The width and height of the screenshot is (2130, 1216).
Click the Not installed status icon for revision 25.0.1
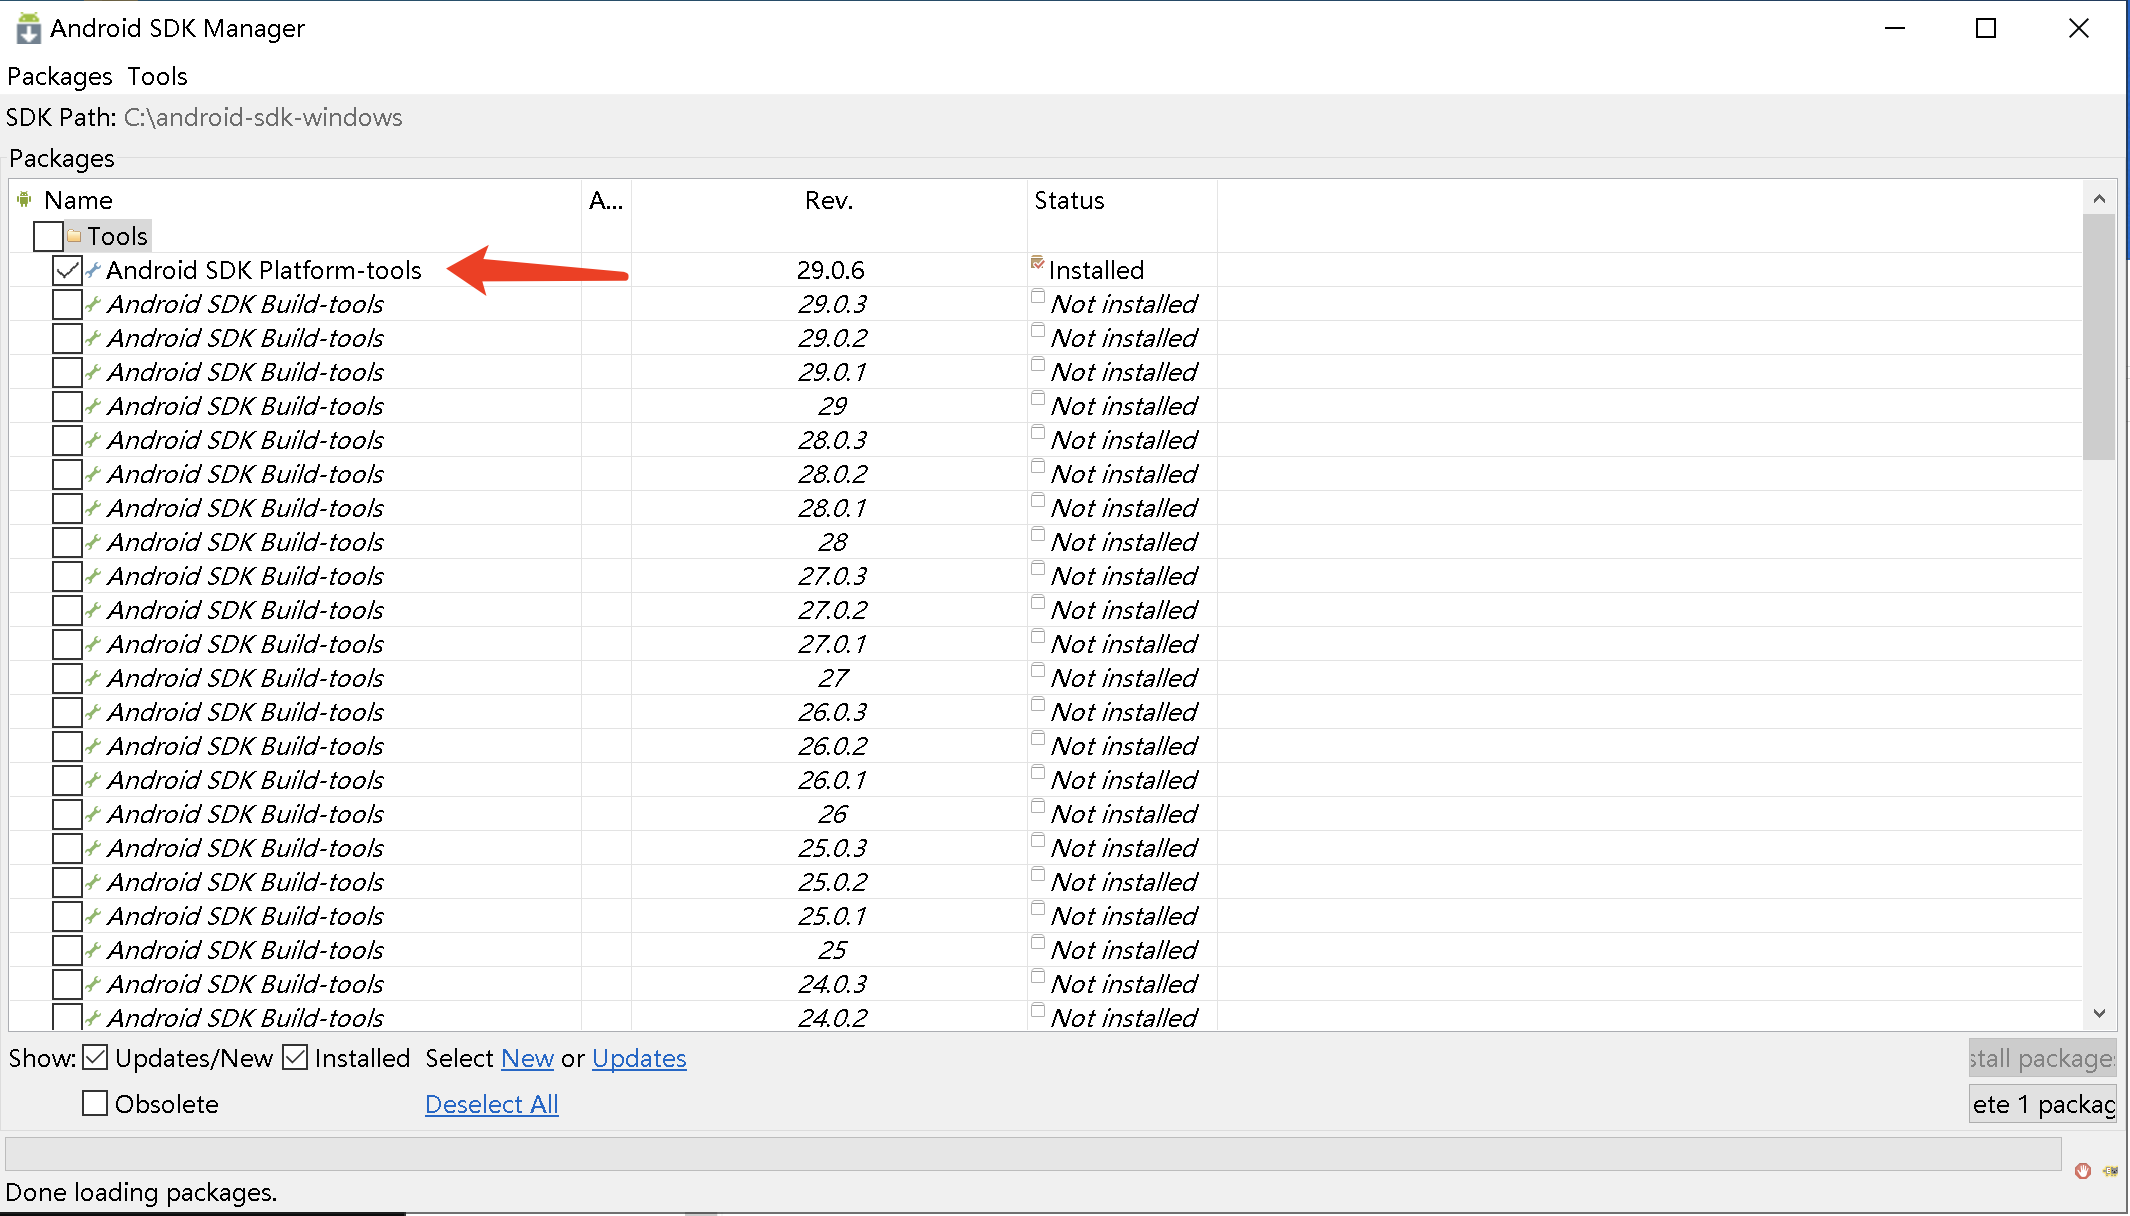1038,909
